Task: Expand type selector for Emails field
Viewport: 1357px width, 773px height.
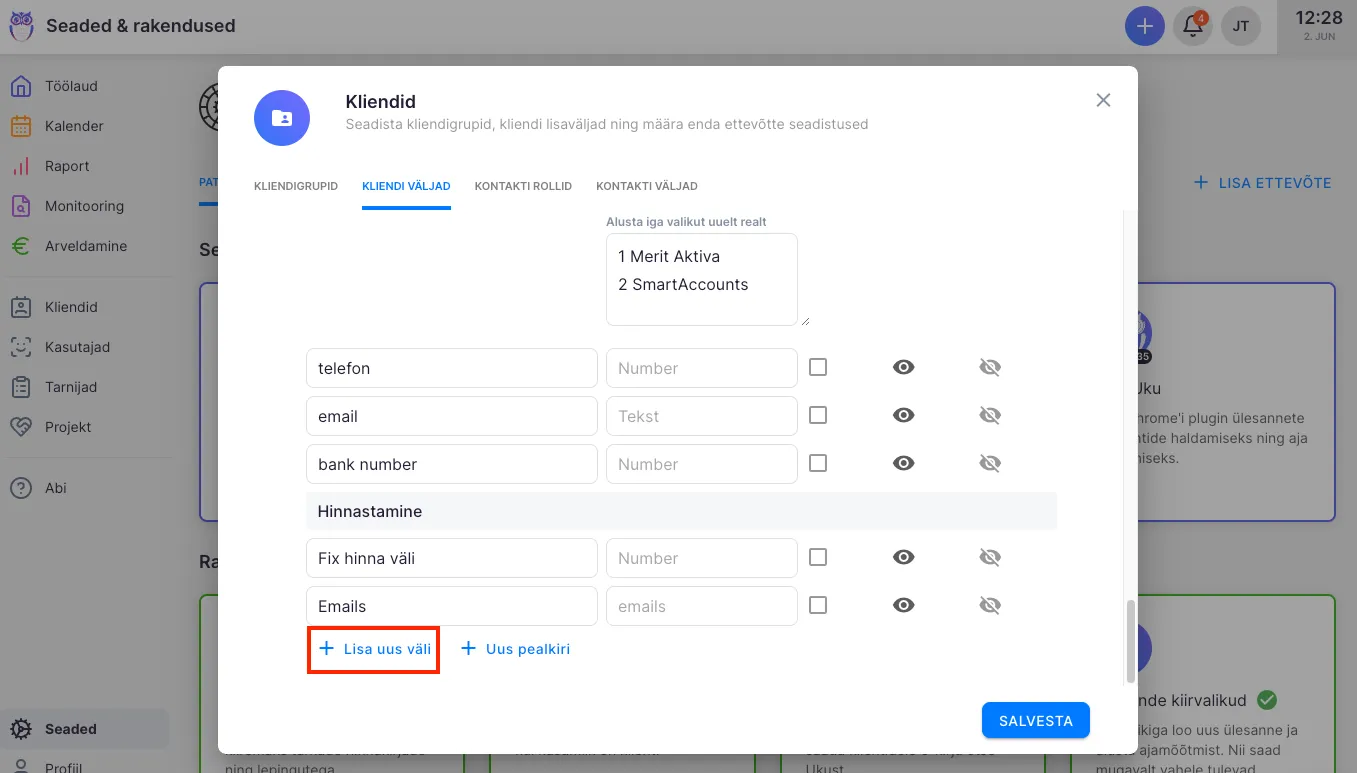Action: (701, 606)
